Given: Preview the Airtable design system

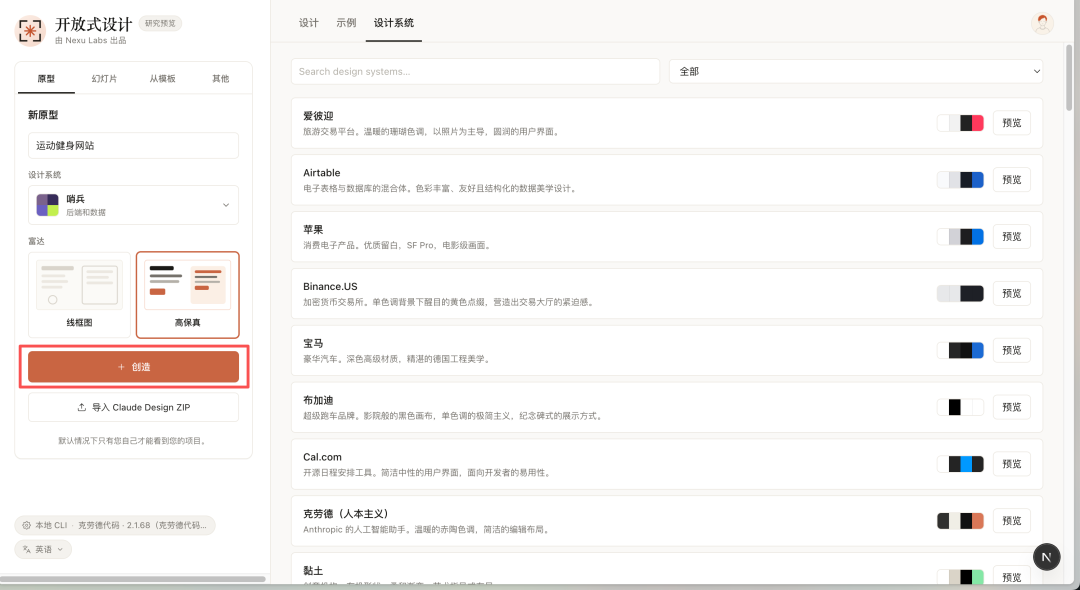Looking at the screenshot, I should [x=1012, y=180].
